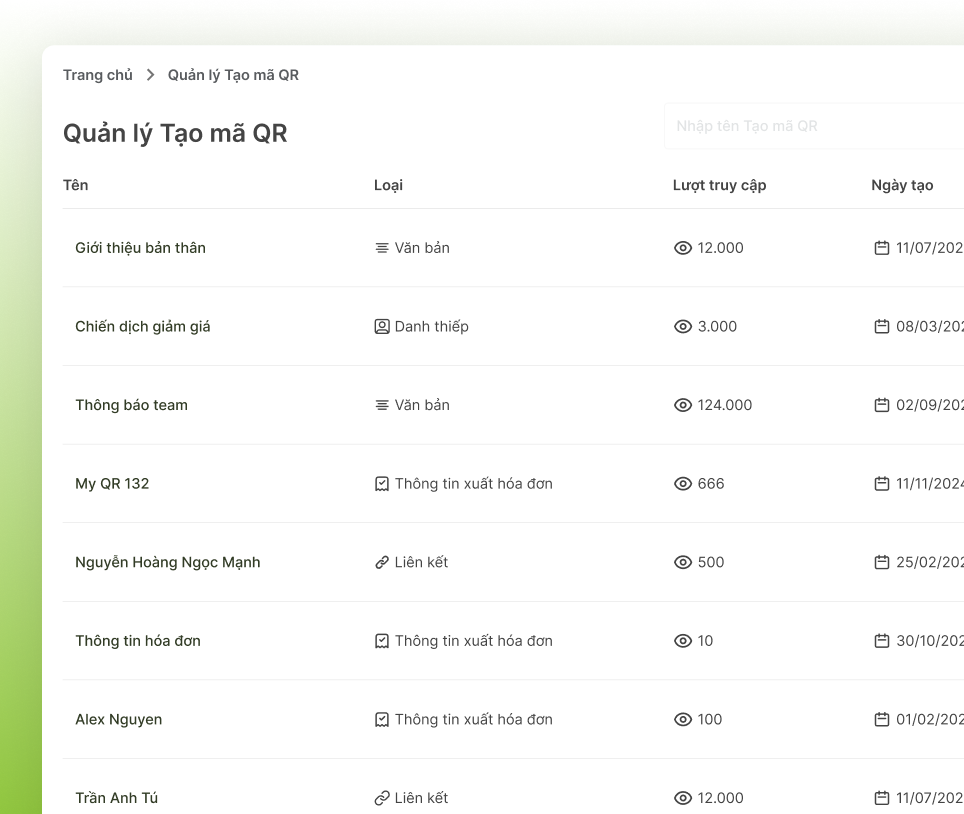
Task: Click Quản lý Tạo mã QR breadcrumb item
Action: click(233, 76)
